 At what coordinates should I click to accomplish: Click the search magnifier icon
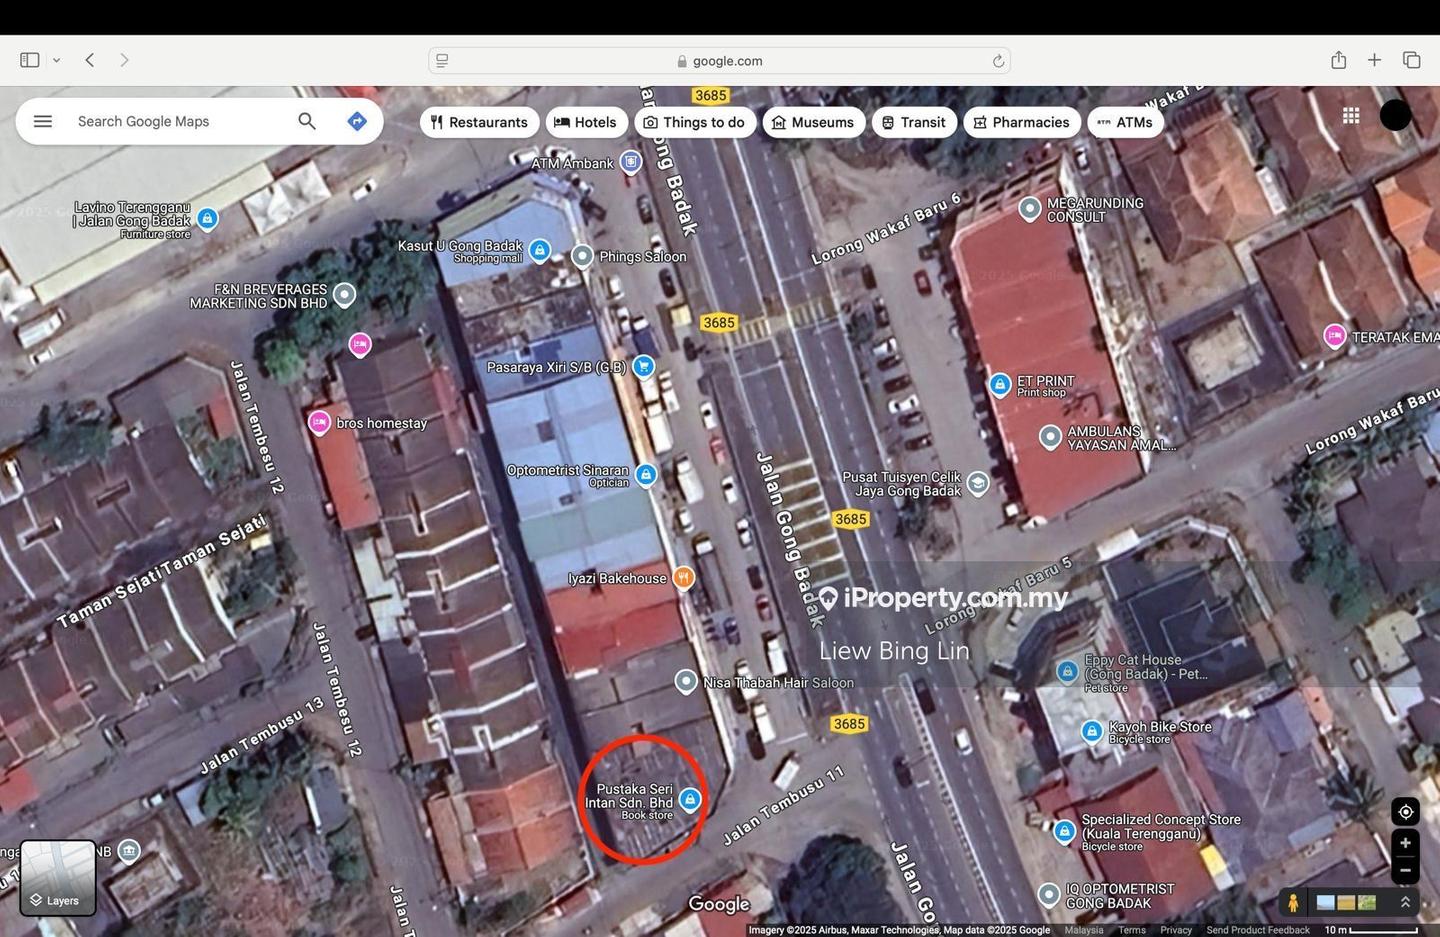(307, 121)
